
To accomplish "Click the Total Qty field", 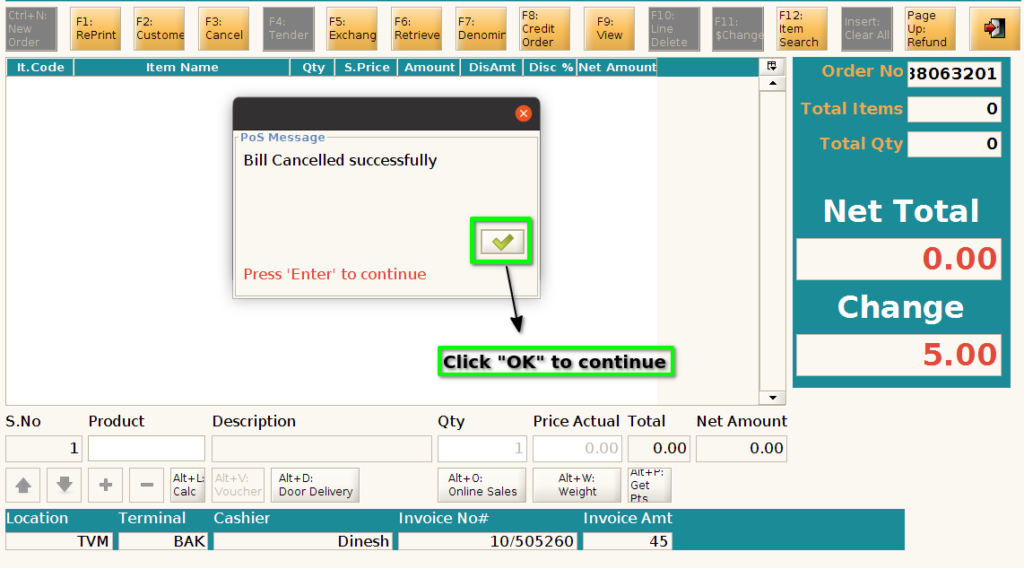I will (x=954, y=144).
